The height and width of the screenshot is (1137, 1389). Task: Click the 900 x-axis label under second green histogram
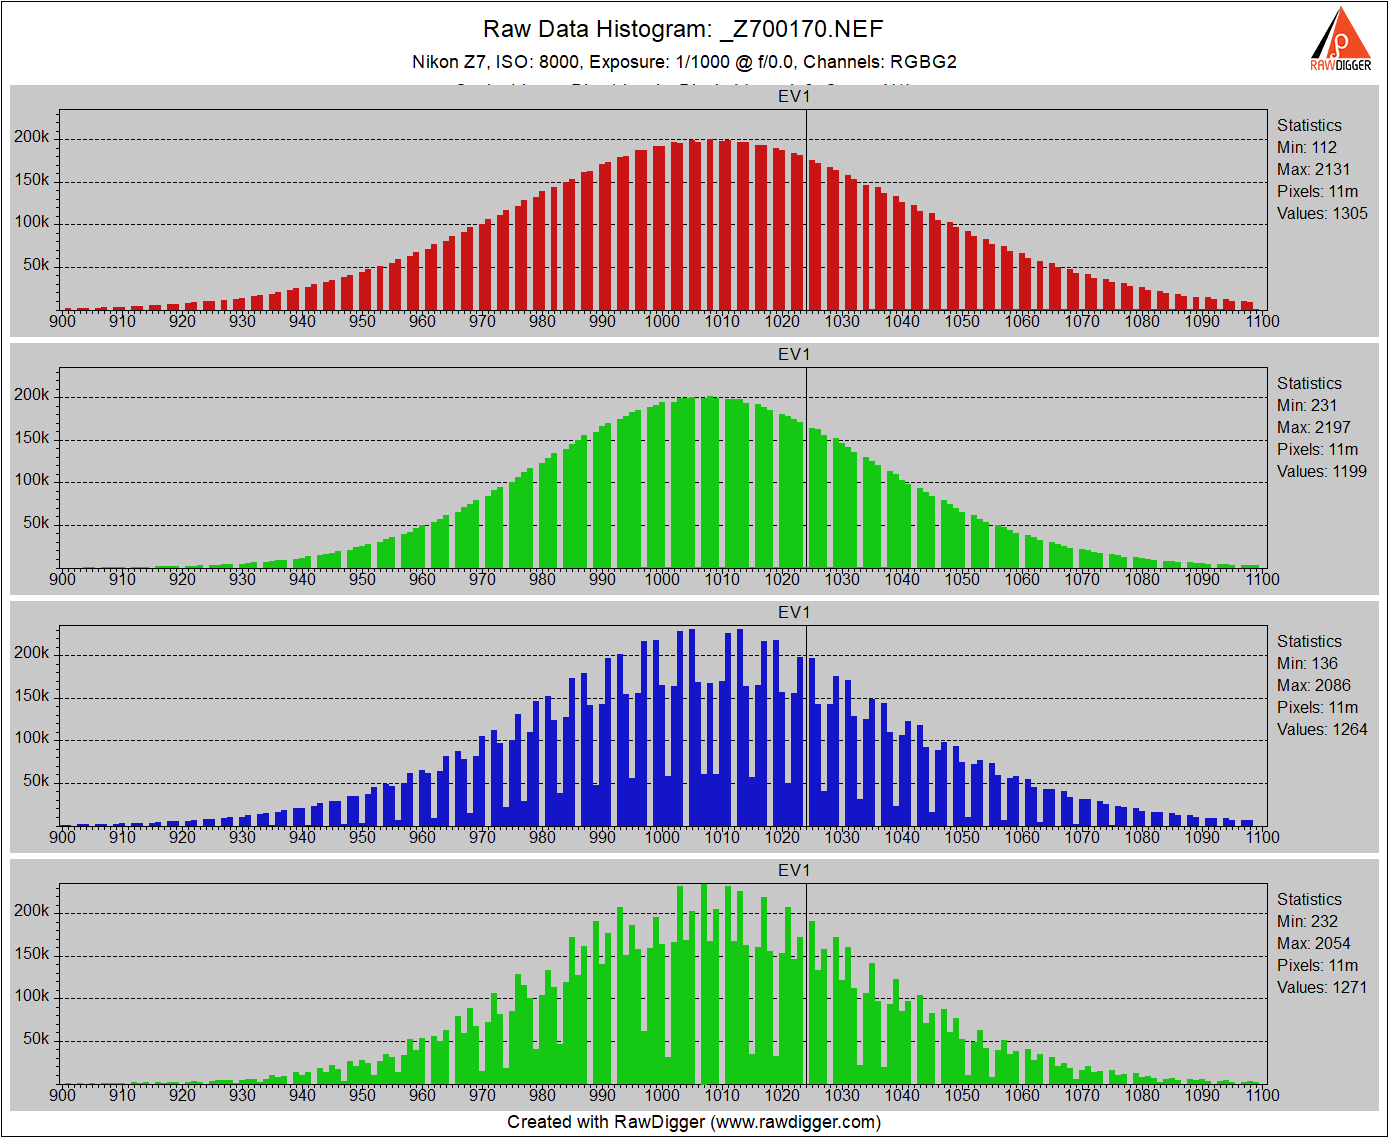click(x=62, y=1095)
